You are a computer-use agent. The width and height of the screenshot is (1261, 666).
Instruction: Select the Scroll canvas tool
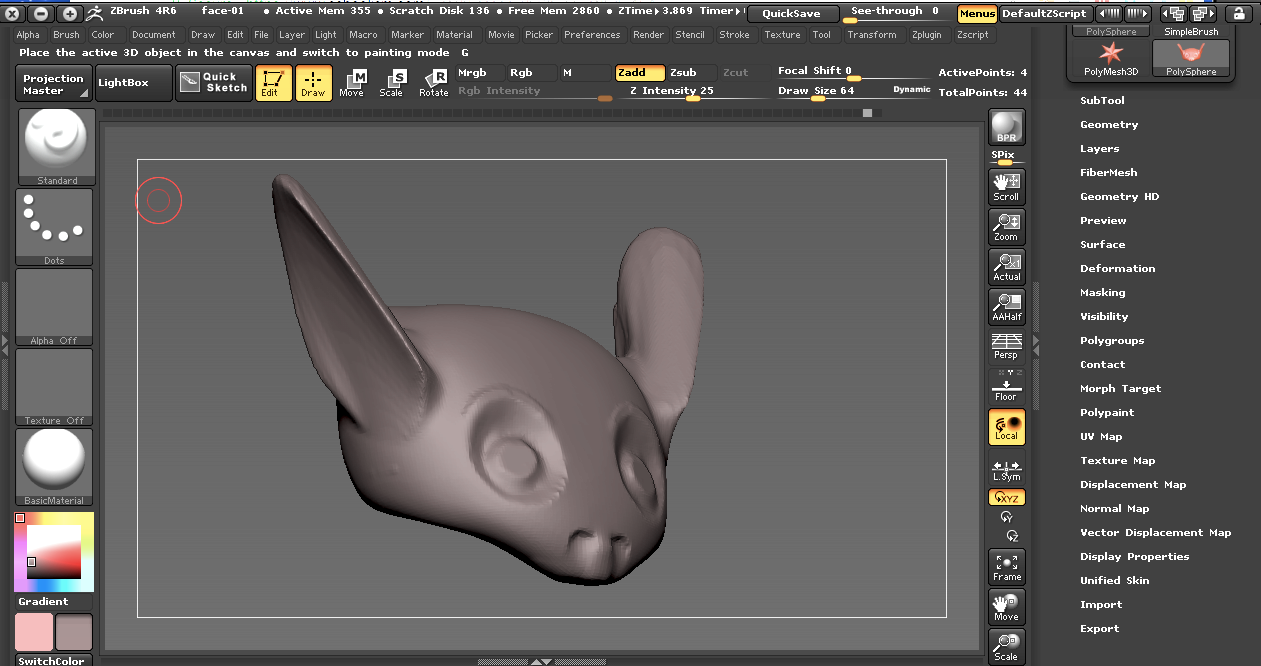pyautogui.click(x=1006, y=187)
